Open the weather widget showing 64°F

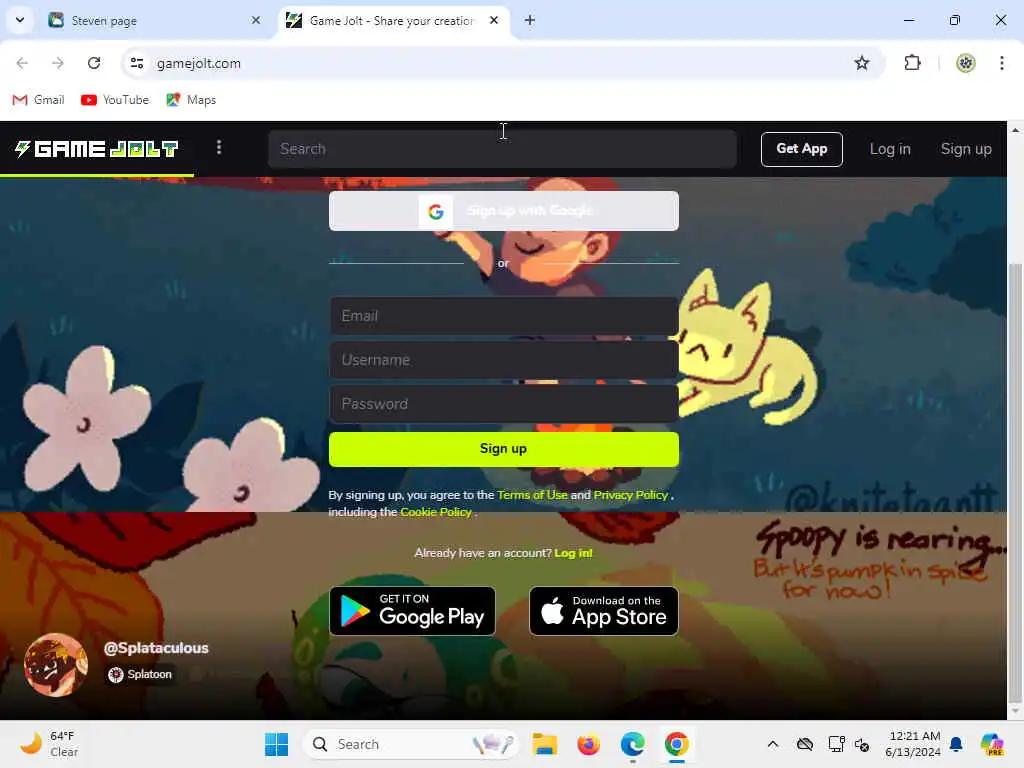tap(49, 744)
